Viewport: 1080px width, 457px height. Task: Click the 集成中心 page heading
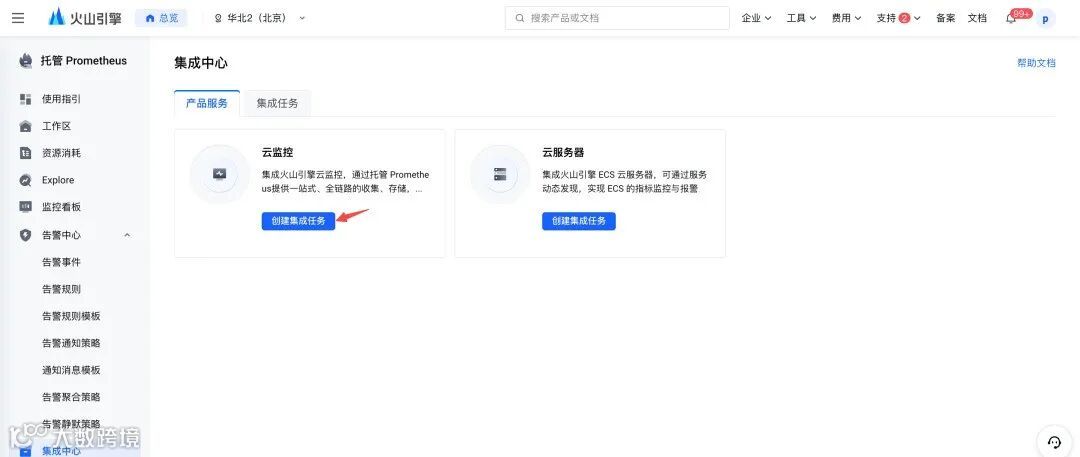[200, 63]
